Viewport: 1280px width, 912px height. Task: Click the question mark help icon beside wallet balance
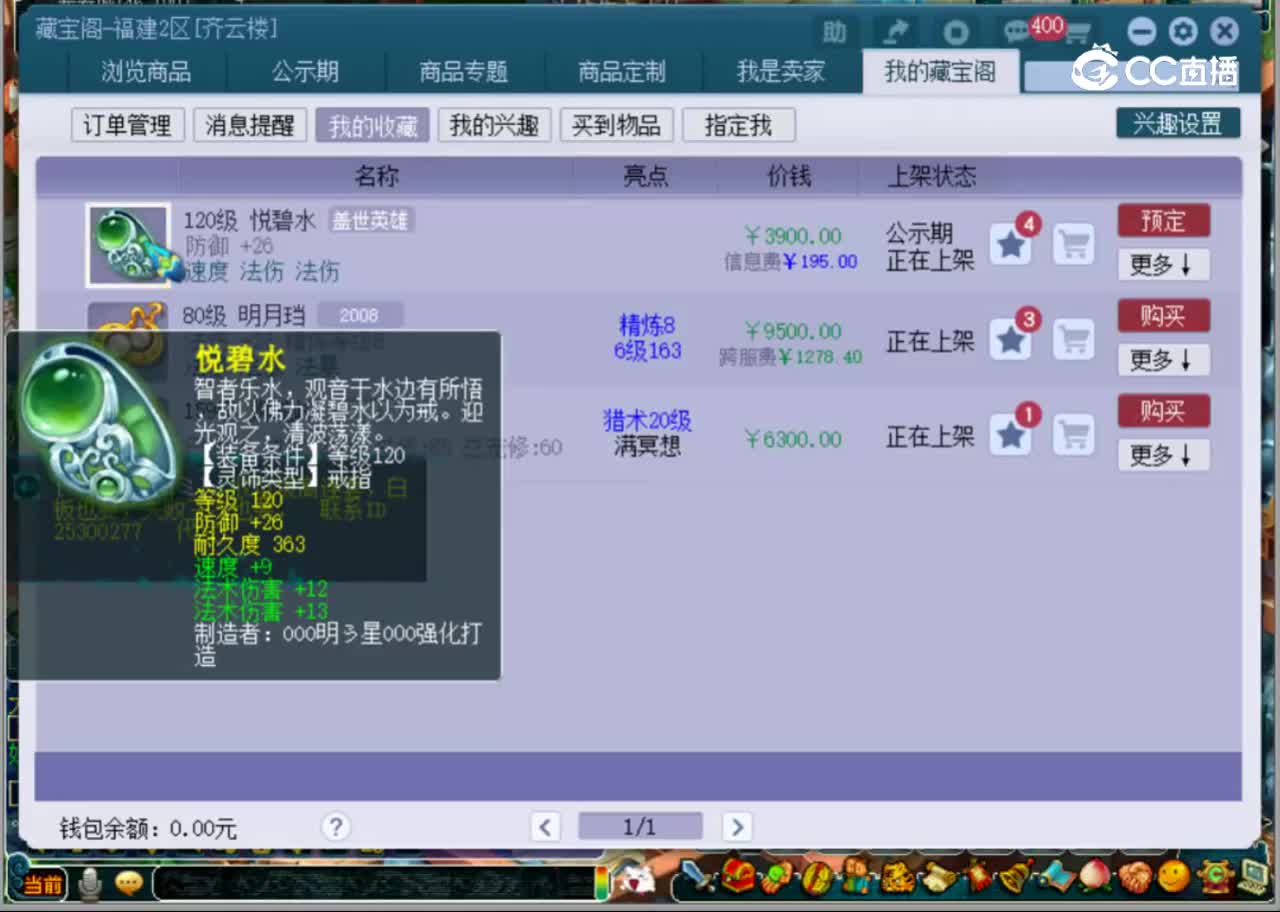(336, 827)
